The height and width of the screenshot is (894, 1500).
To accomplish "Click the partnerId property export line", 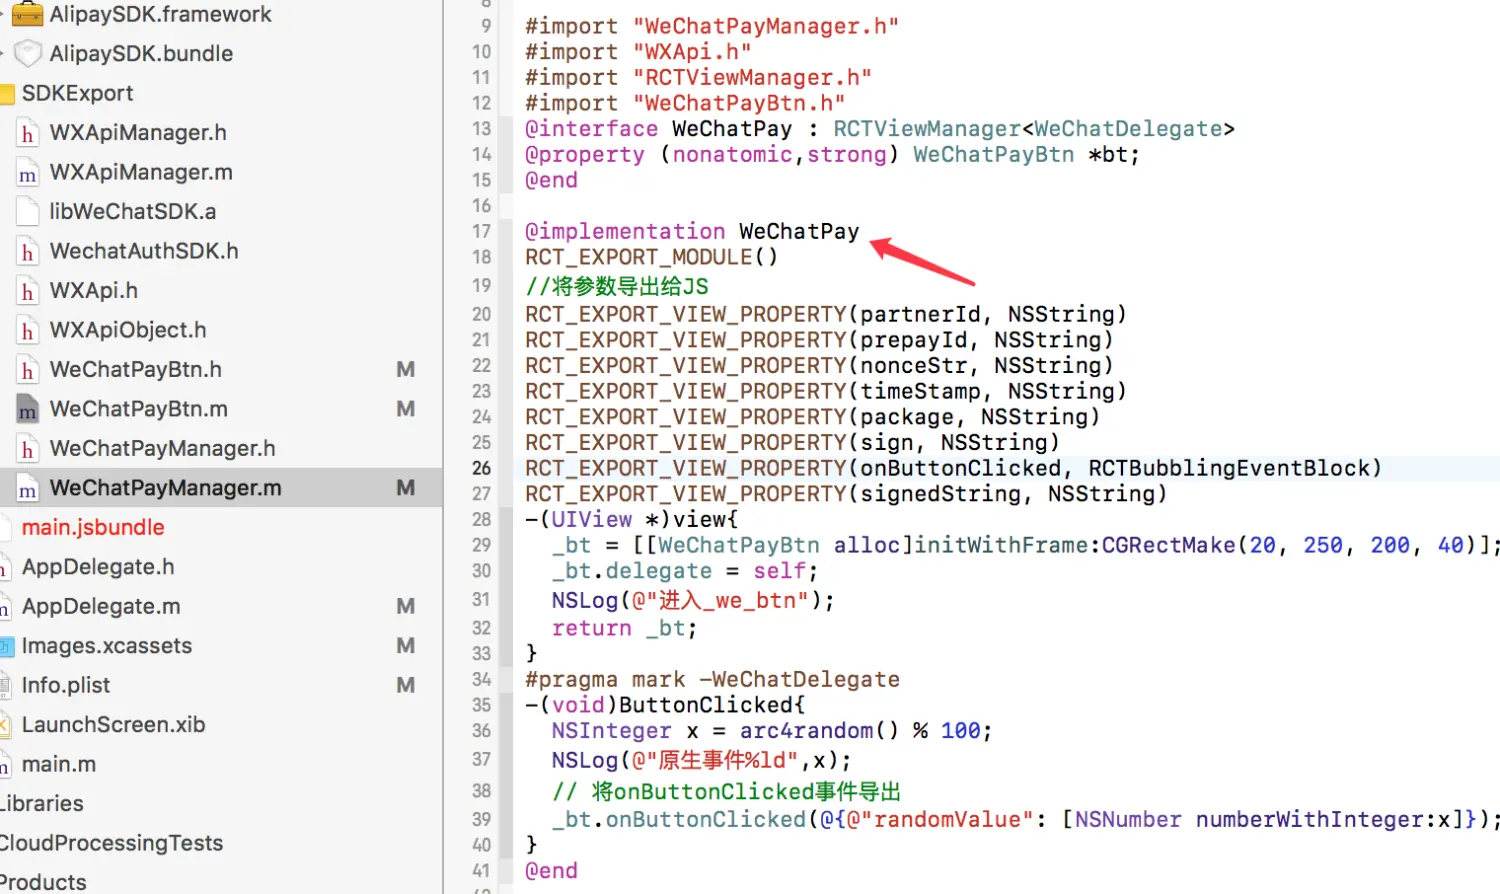I will coord(826,315).
